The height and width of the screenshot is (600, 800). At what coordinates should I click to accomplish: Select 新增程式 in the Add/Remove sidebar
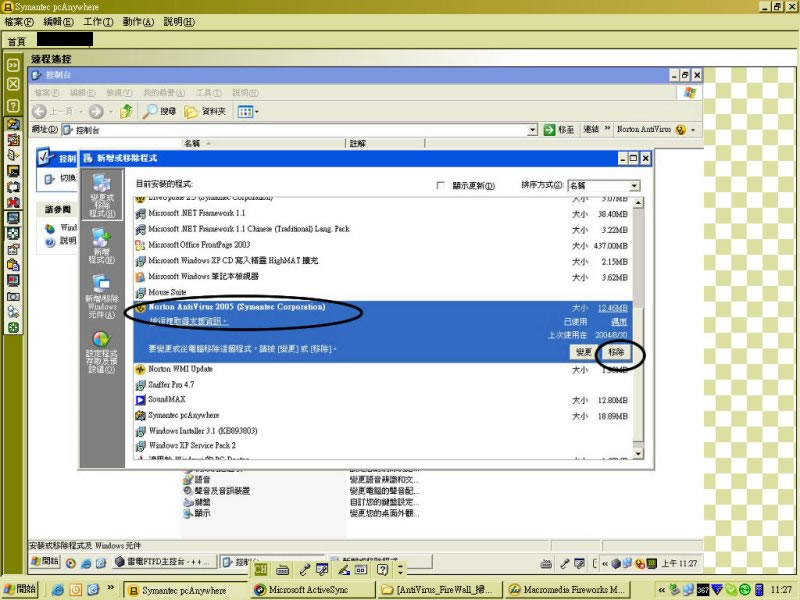[x=102, y=245]
